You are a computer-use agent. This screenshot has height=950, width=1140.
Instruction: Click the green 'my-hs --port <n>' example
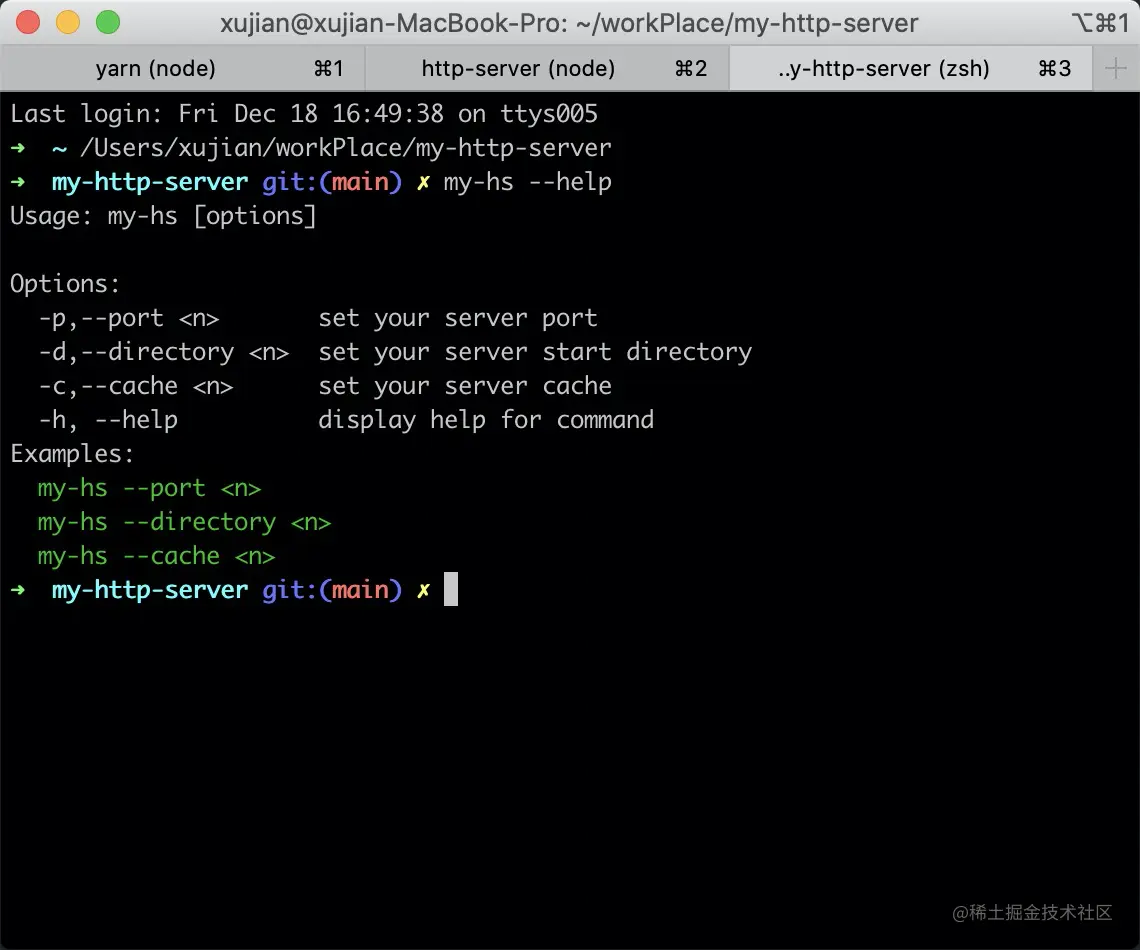pyautogui.click(x=149, y=488)
